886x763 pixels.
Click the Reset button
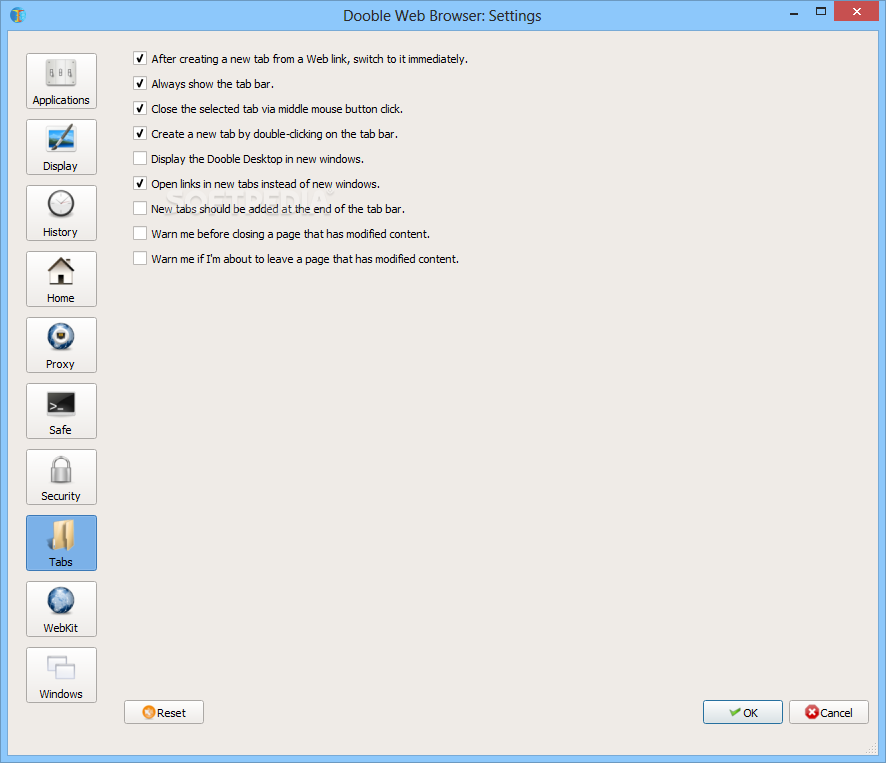pos(164,713)
